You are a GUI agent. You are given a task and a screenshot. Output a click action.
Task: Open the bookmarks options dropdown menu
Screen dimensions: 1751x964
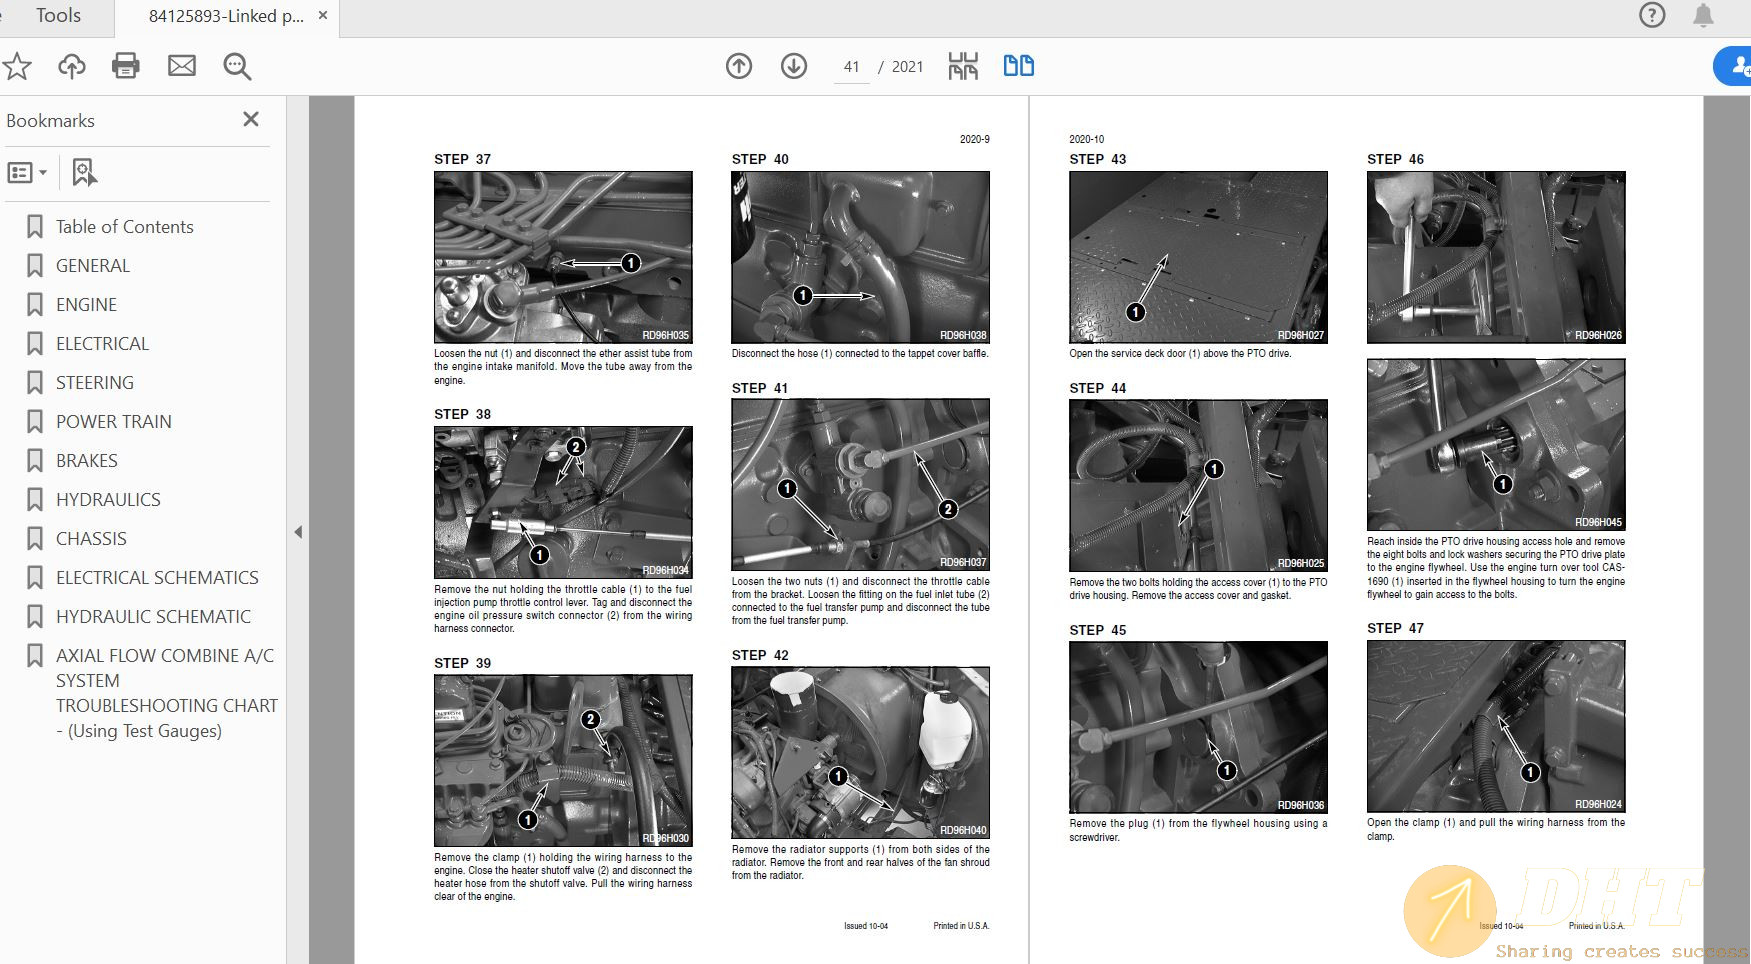27,173
